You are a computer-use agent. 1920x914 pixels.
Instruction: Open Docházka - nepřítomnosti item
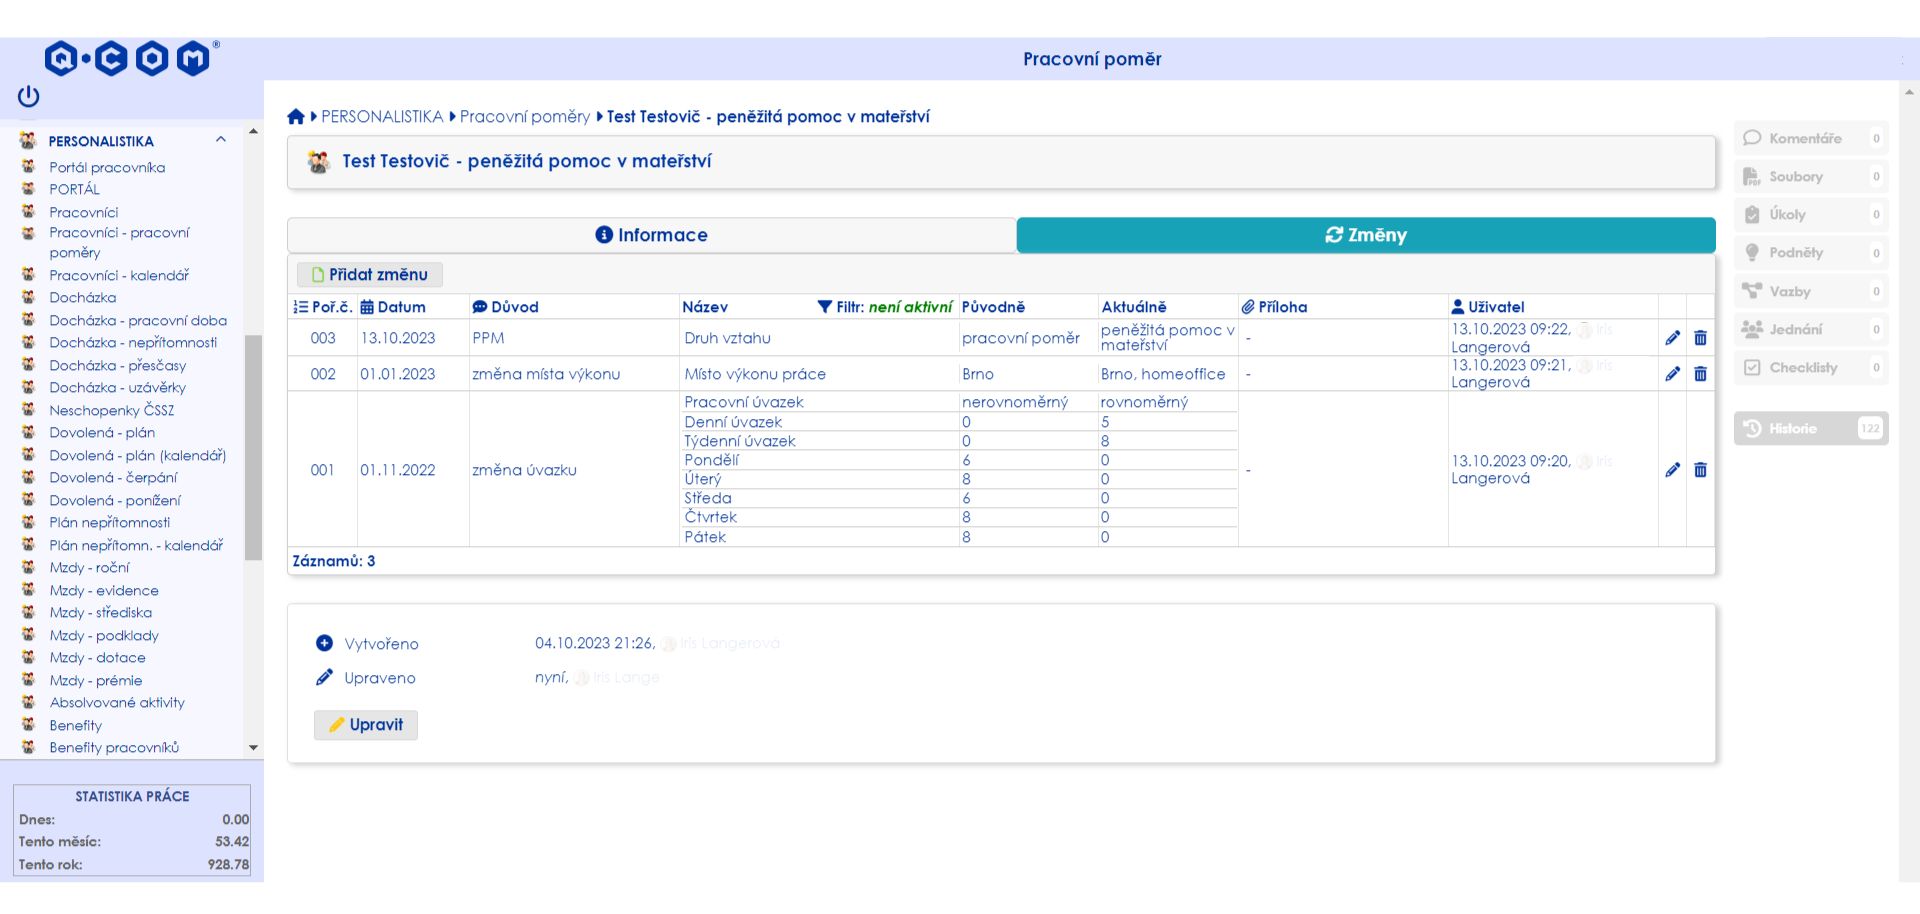tap(133, 342)
